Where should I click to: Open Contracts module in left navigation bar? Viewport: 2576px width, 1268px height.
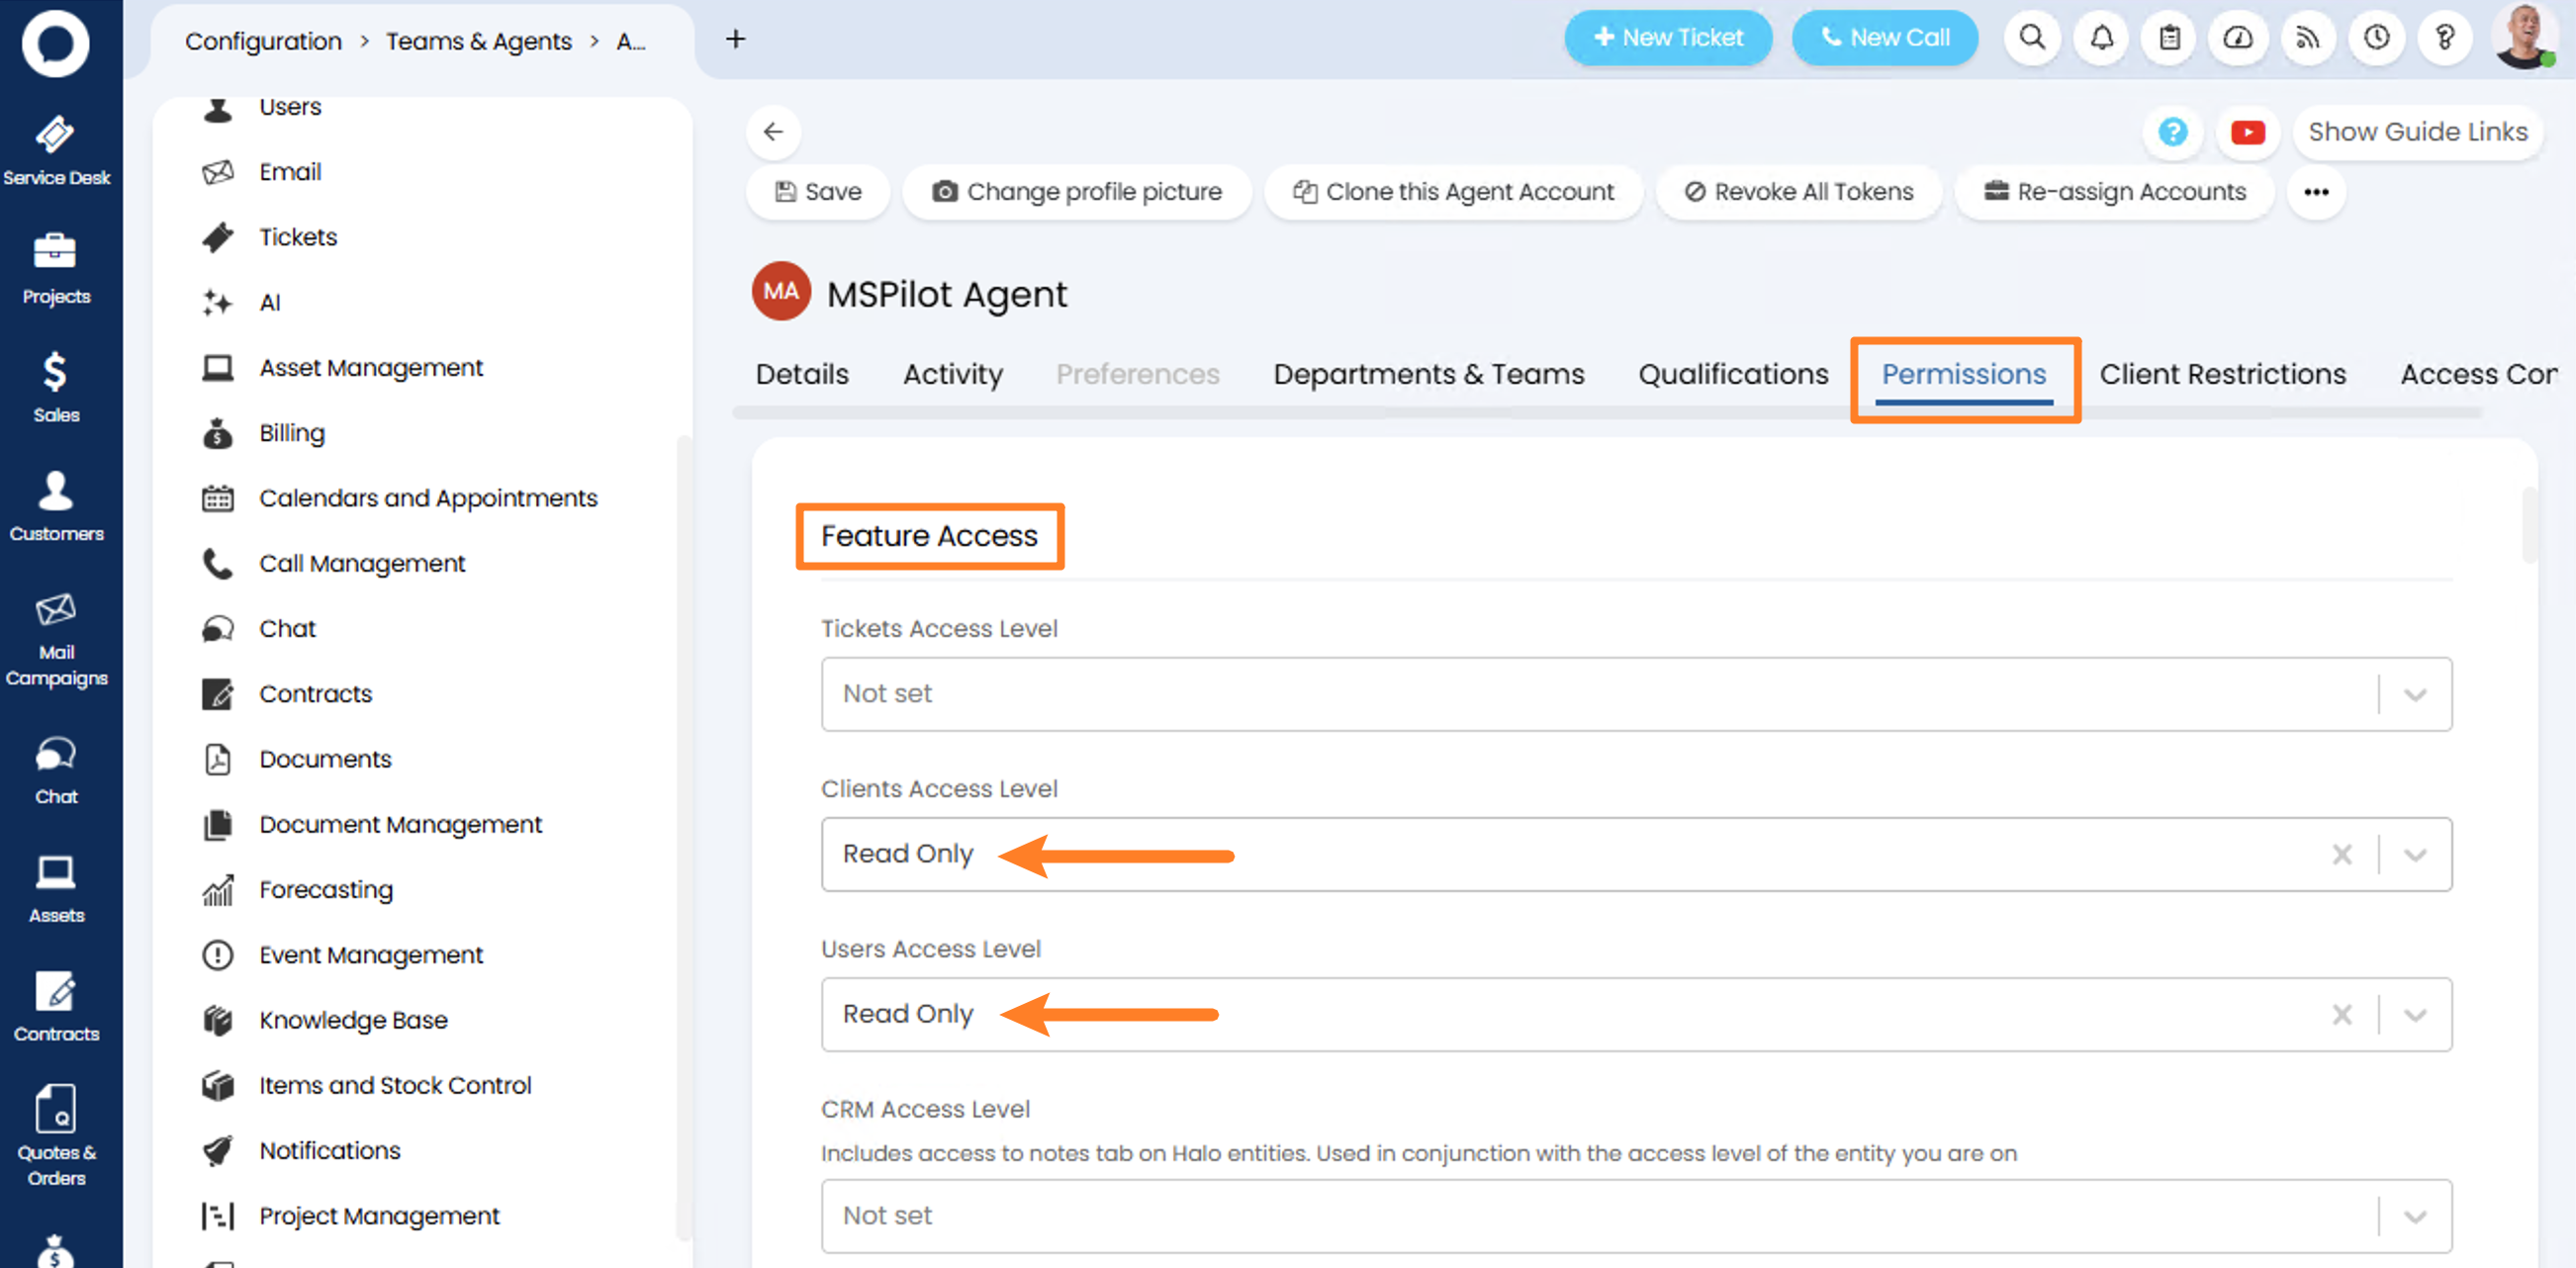pos(56,1007)
